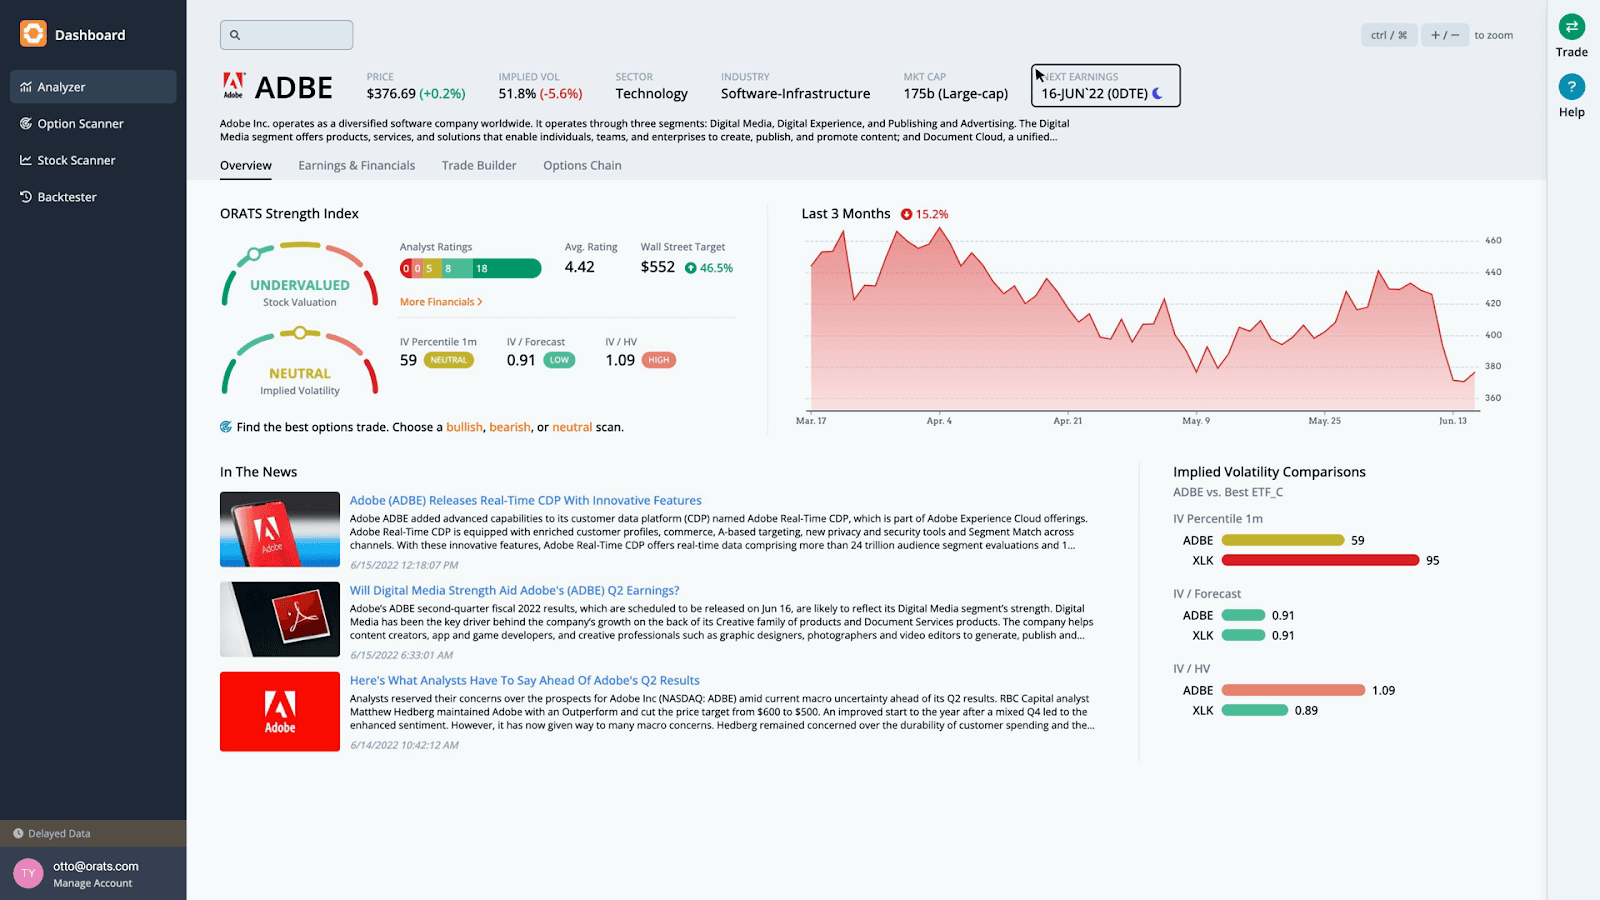Click the Neutral implied volatility gauge
The width and height of the screenshot is (1600, 900).
click(x=300, y=362)
